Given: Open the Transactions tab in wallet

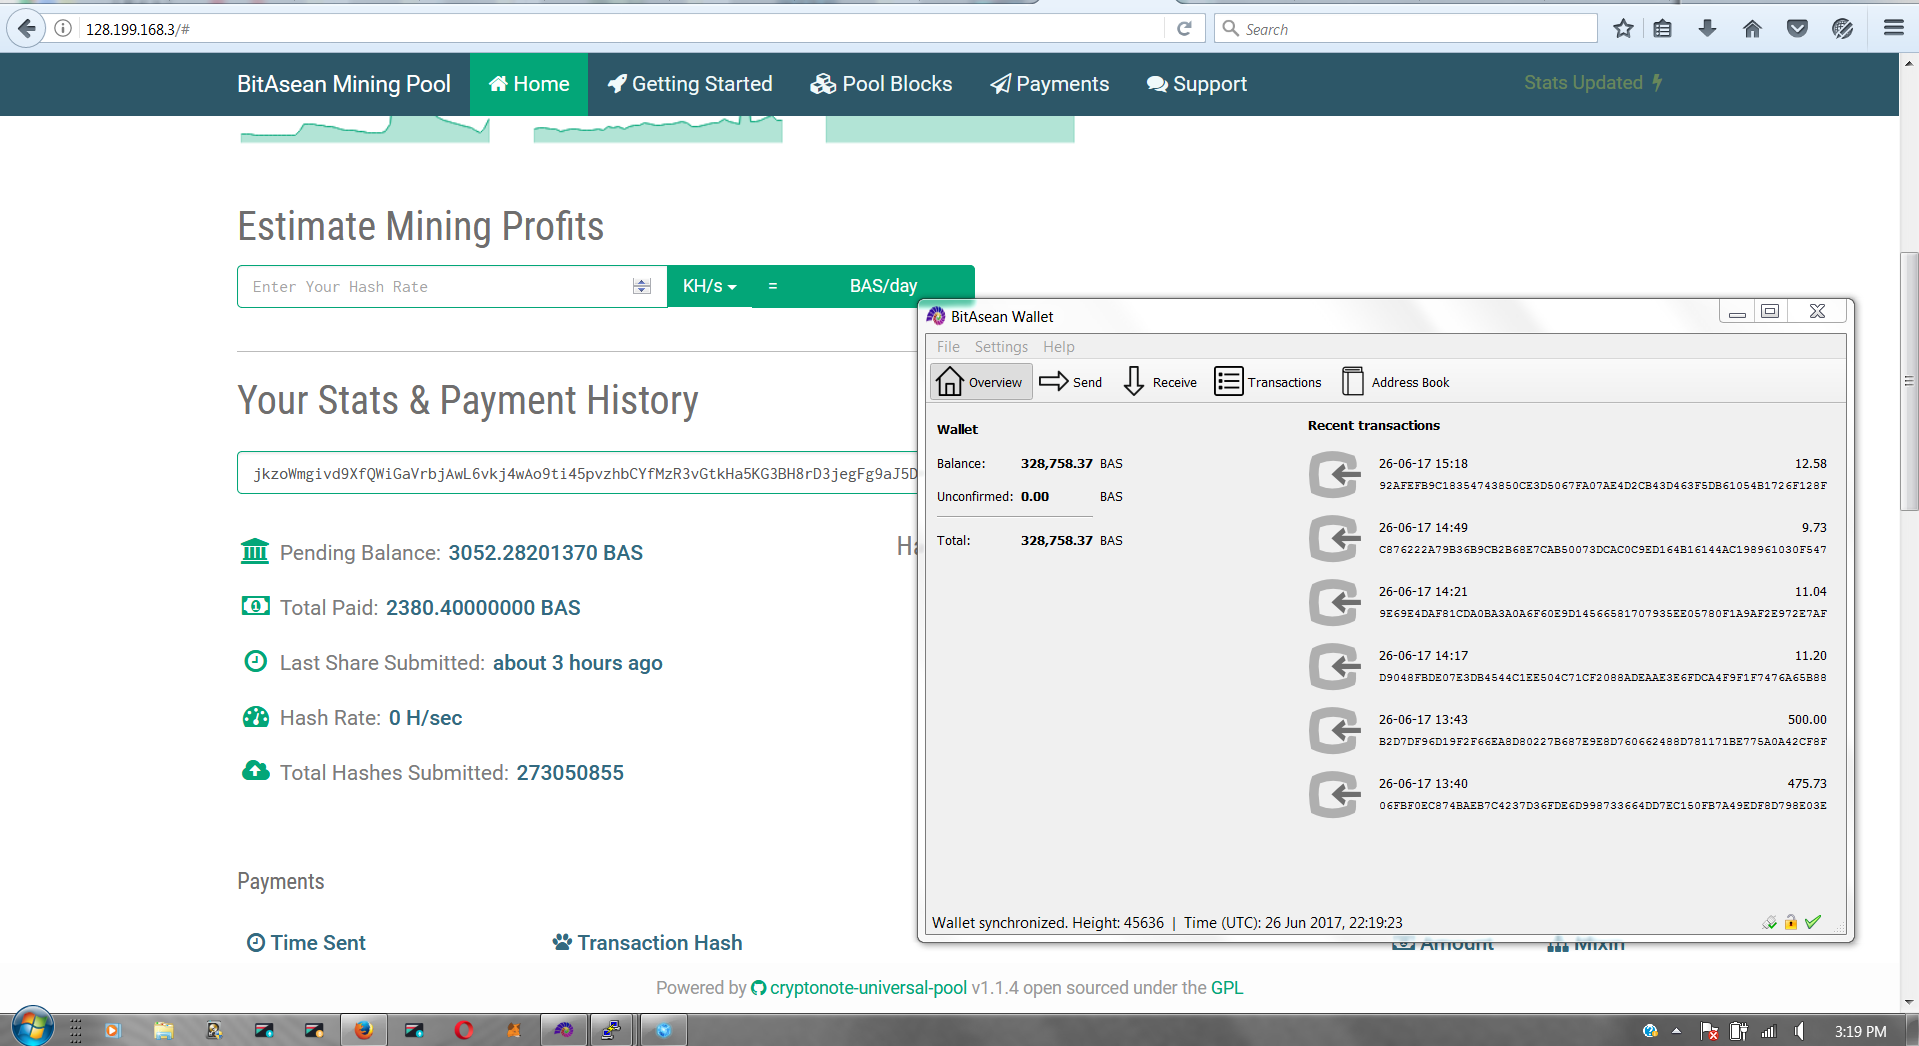Looking at the screenshot, I should click(x=1268, y=382).
